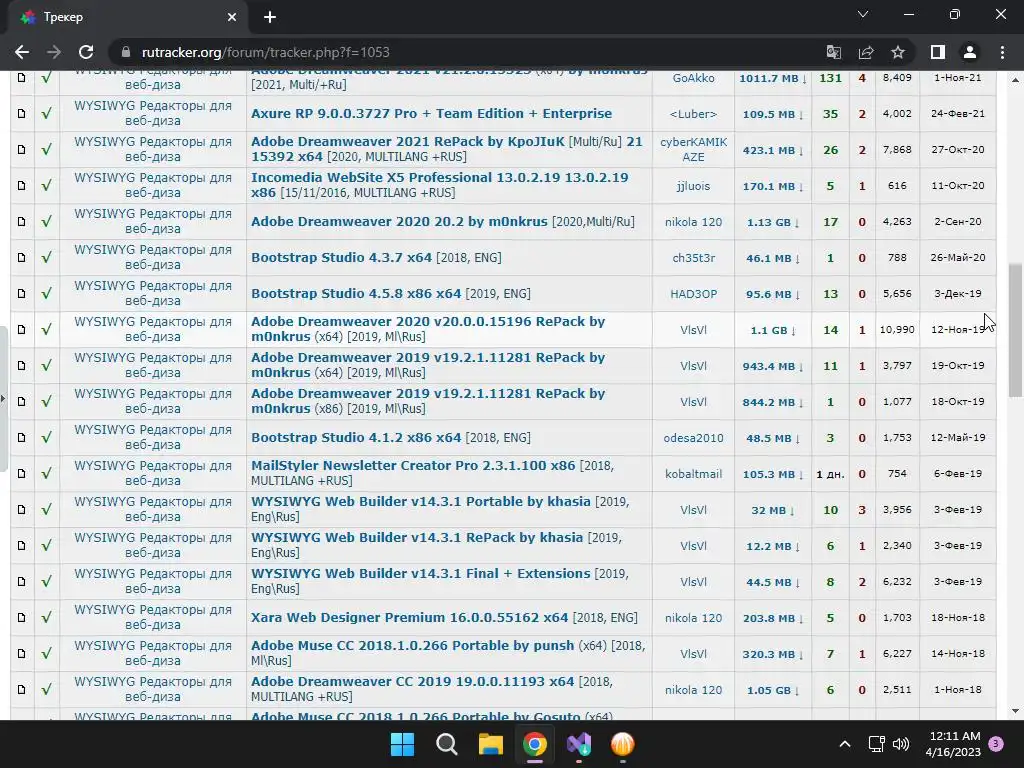Open File Explorer from the taskbar
1024x768 pixels.
click(490, 744)
